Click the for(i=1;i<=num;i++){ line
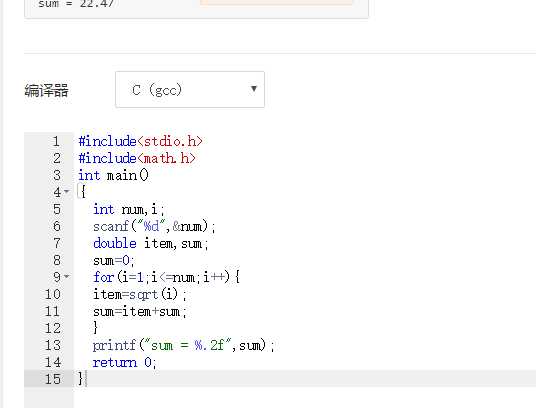Image resolution: width=536 pixels, height=408 pixels. pos(166,277)
